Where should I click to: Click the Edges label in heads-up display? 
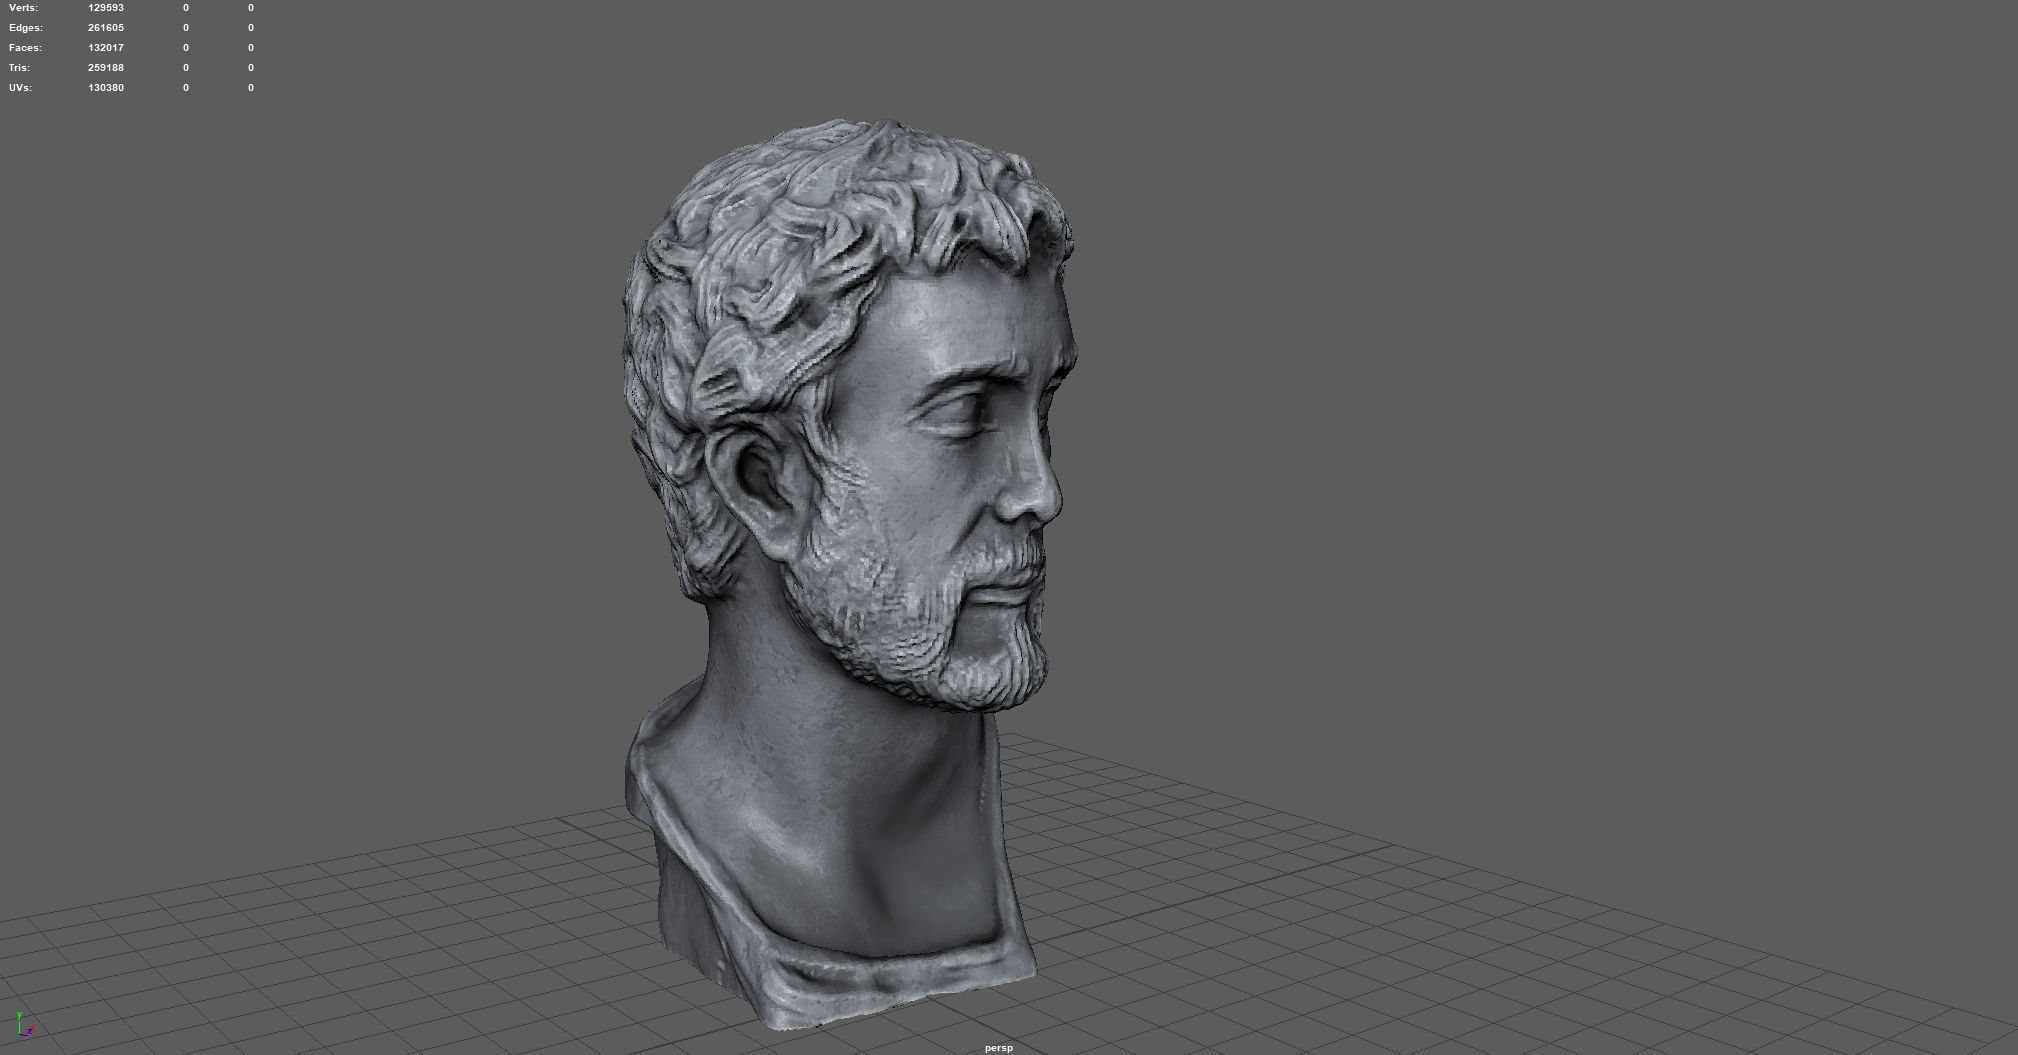[25, 28]
